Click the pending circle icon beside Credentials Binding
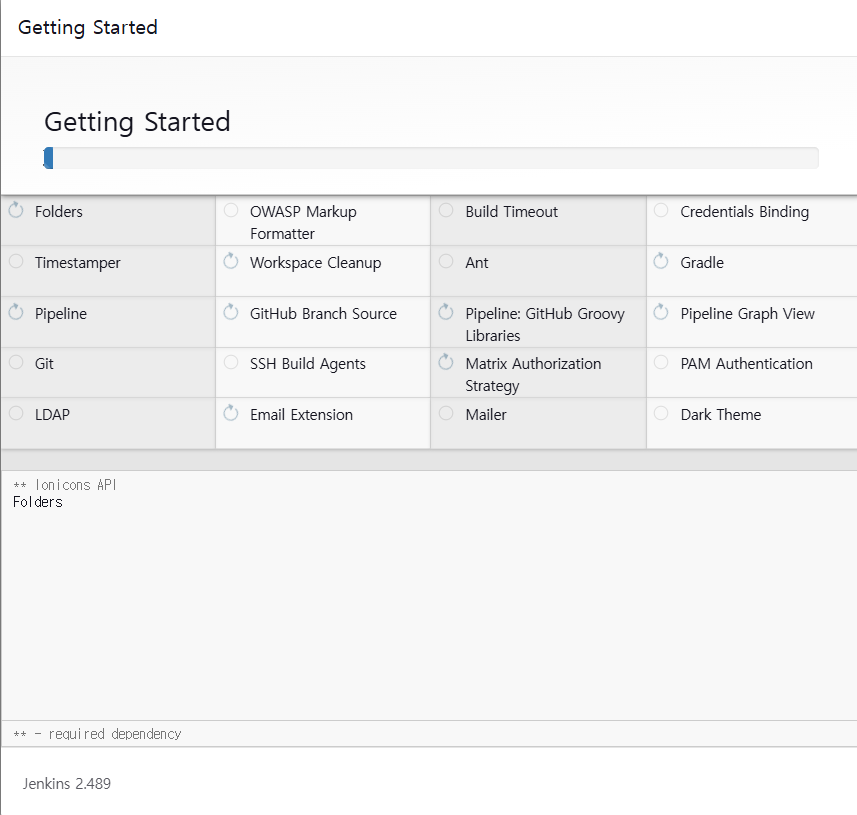The height and width of the screenshot is (815, 857). [x=661, y=210]
